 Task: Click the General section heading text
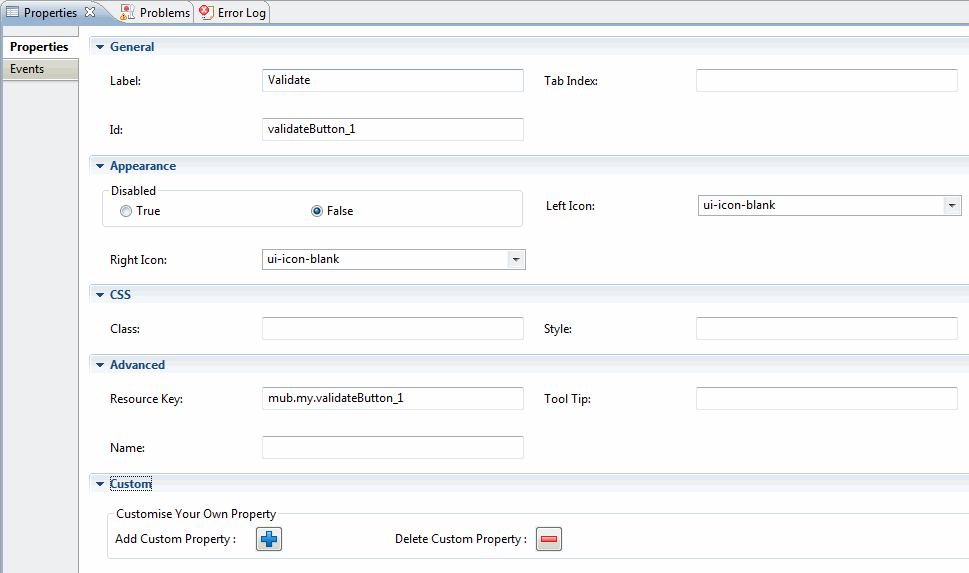[x=132, y=47]
